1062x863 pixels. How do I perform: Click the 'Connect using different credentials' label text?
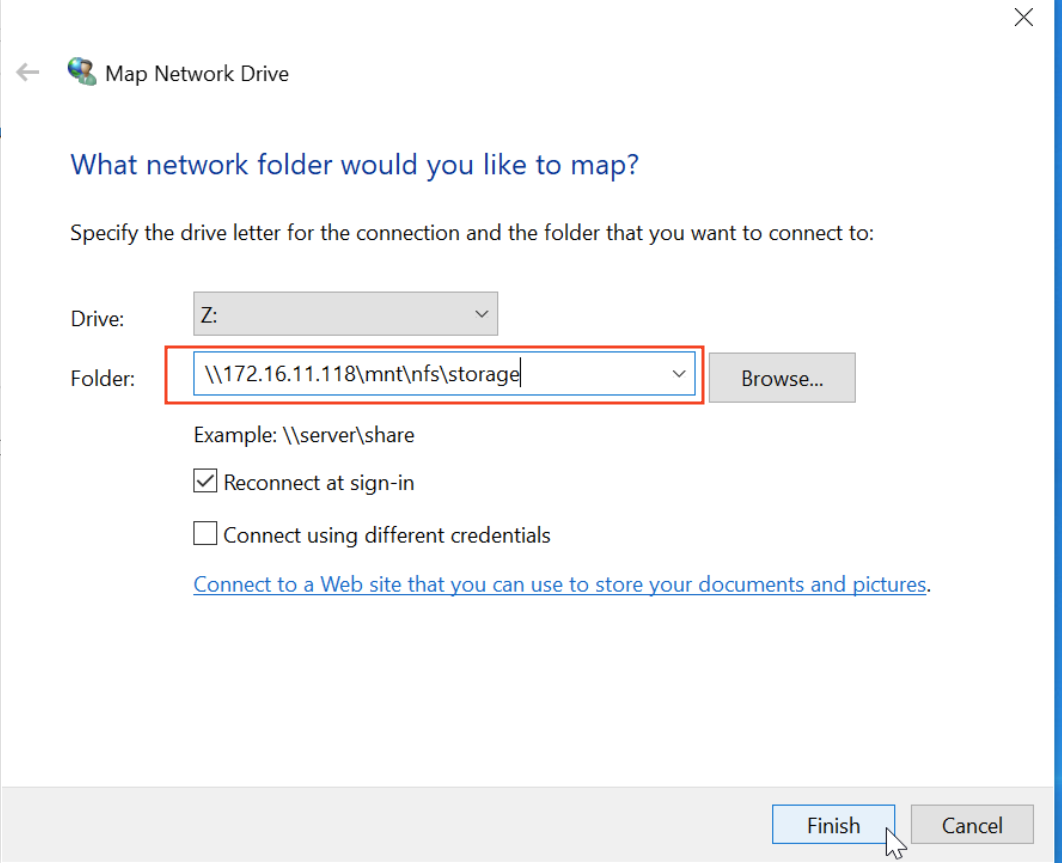[x=386, y=535]
